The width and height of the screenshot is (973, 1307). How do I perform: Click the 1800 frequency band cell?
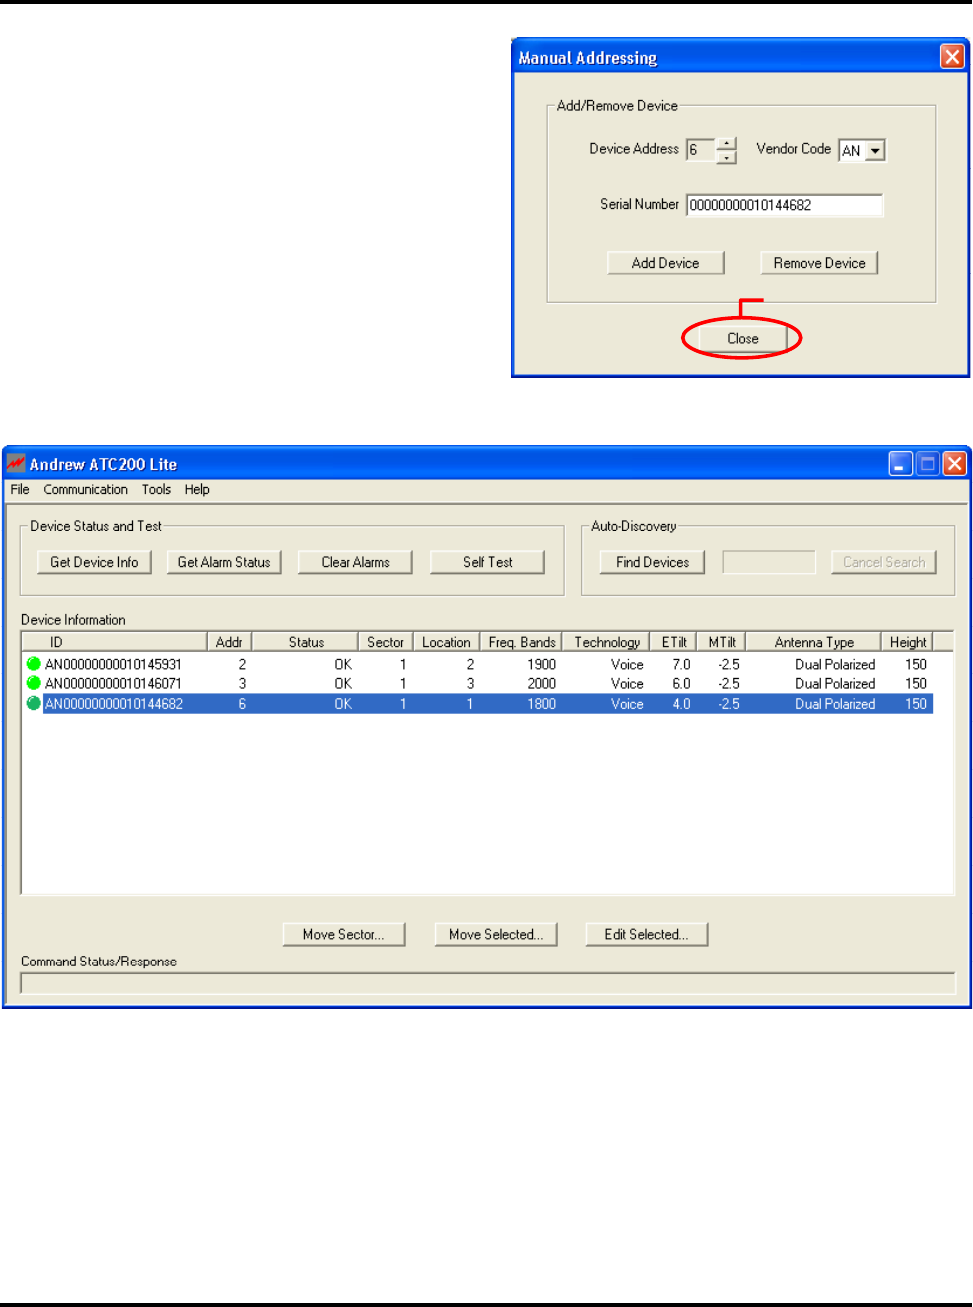[x=541, y=704]
